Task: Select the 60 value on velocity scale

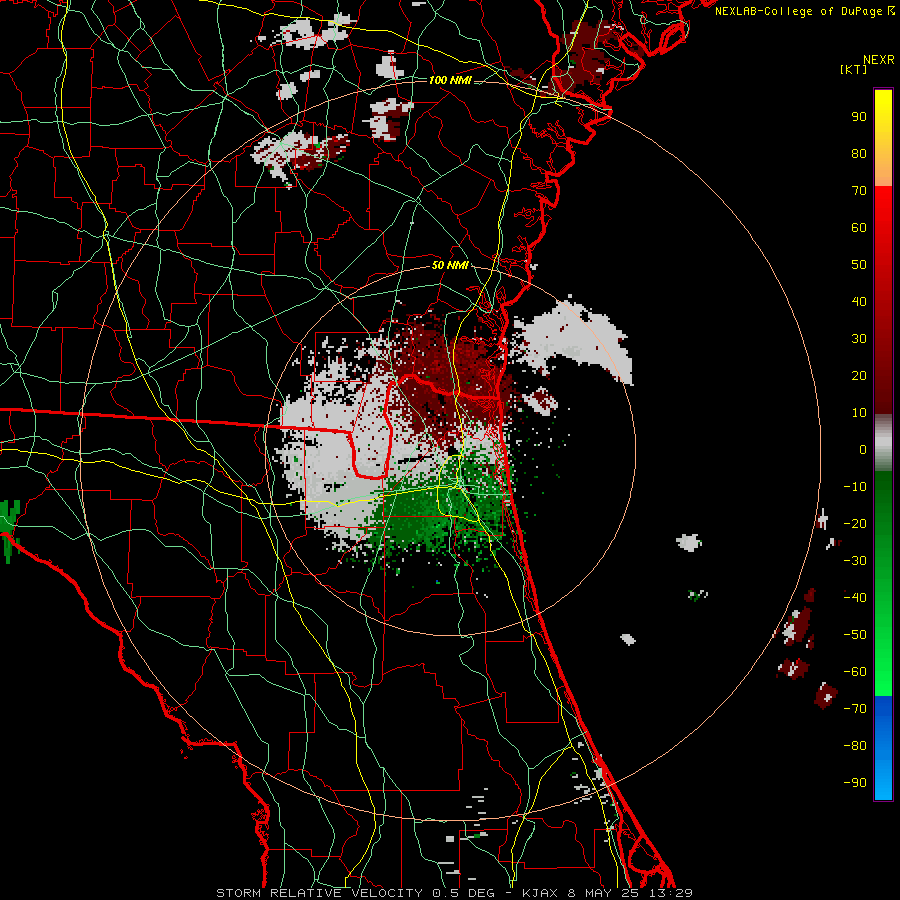Action: click(x=859, y=227)
